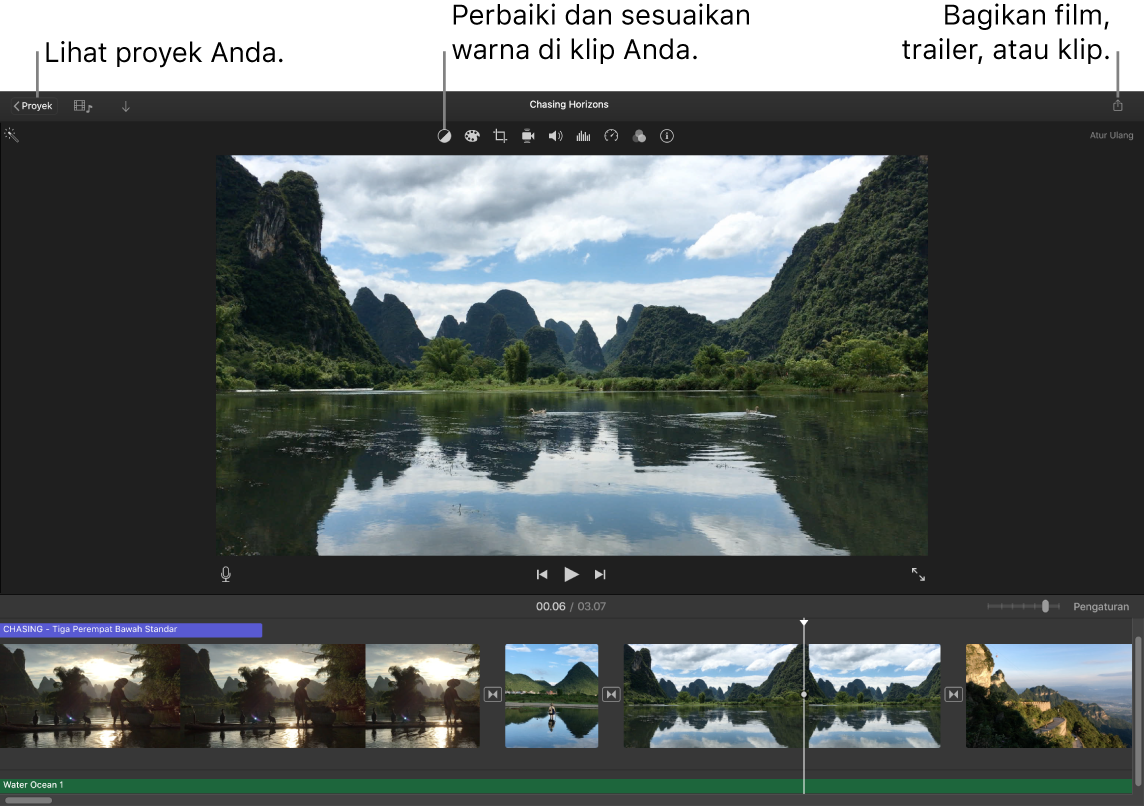Open the Color Correction palette controls
Viewport: 1144px width, 806px height.
[x=471, y=136]
